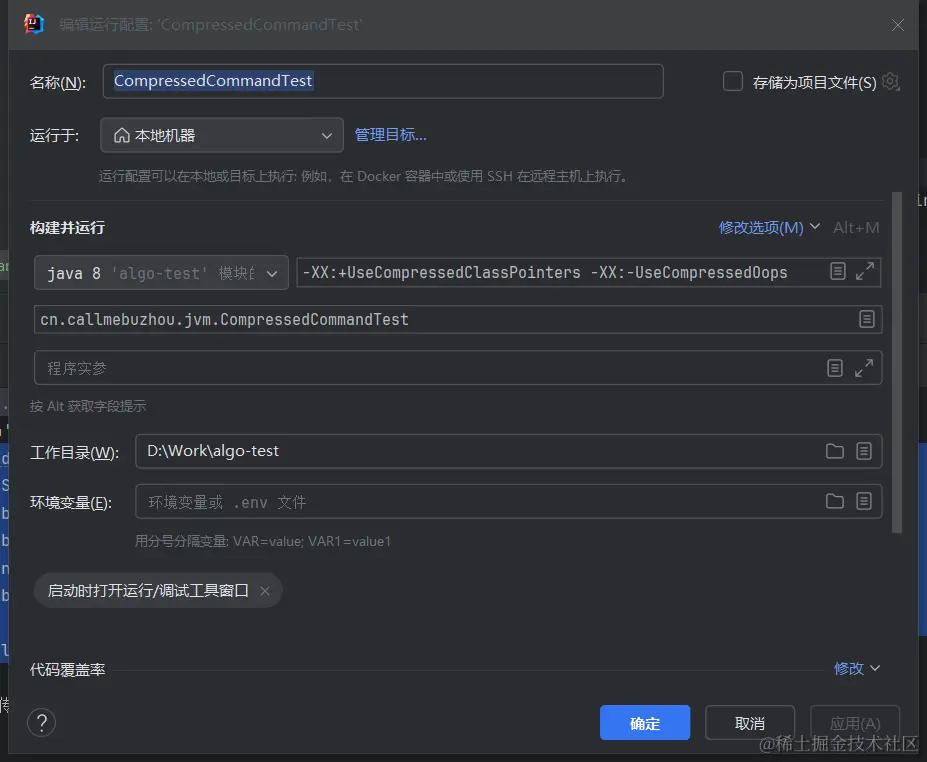Insert macros icon in the 程序实参 field

click(834, 368)
